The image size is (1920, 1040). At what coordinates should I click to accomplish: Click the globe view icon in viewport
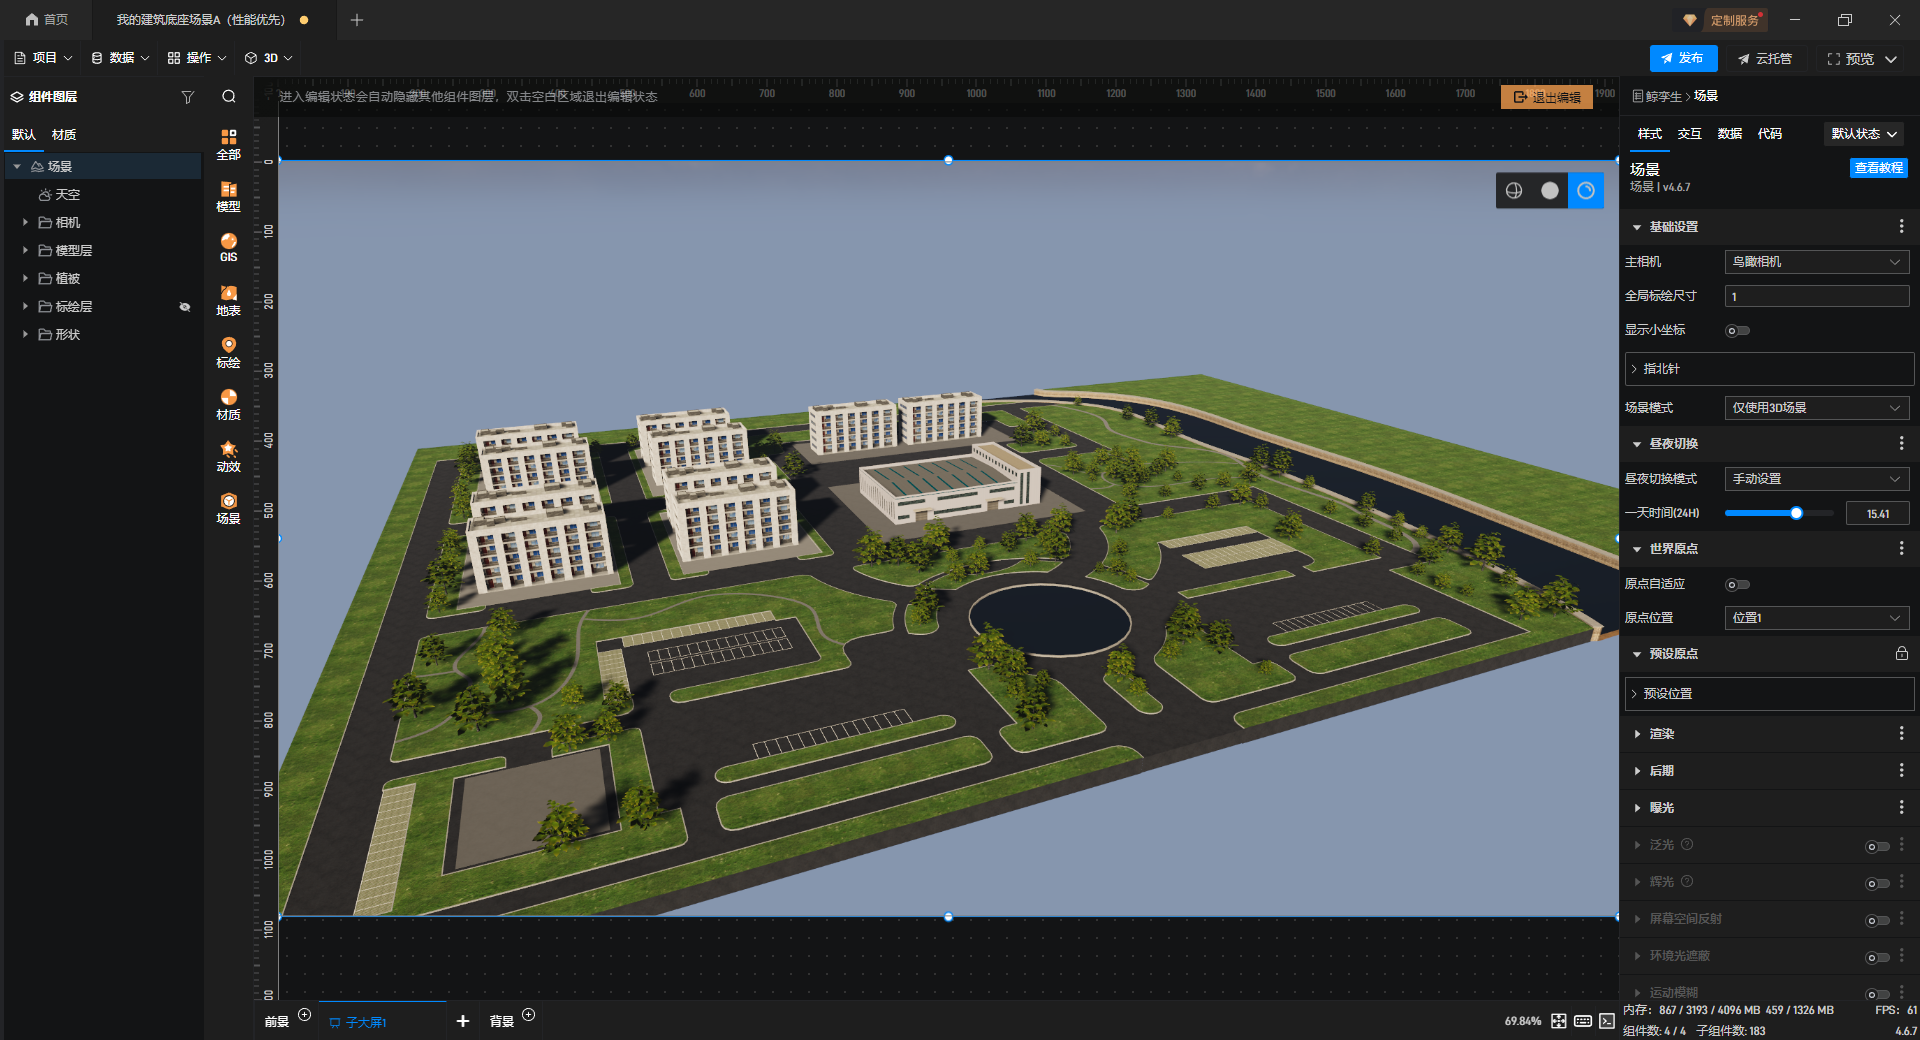tap(1514, 191)
